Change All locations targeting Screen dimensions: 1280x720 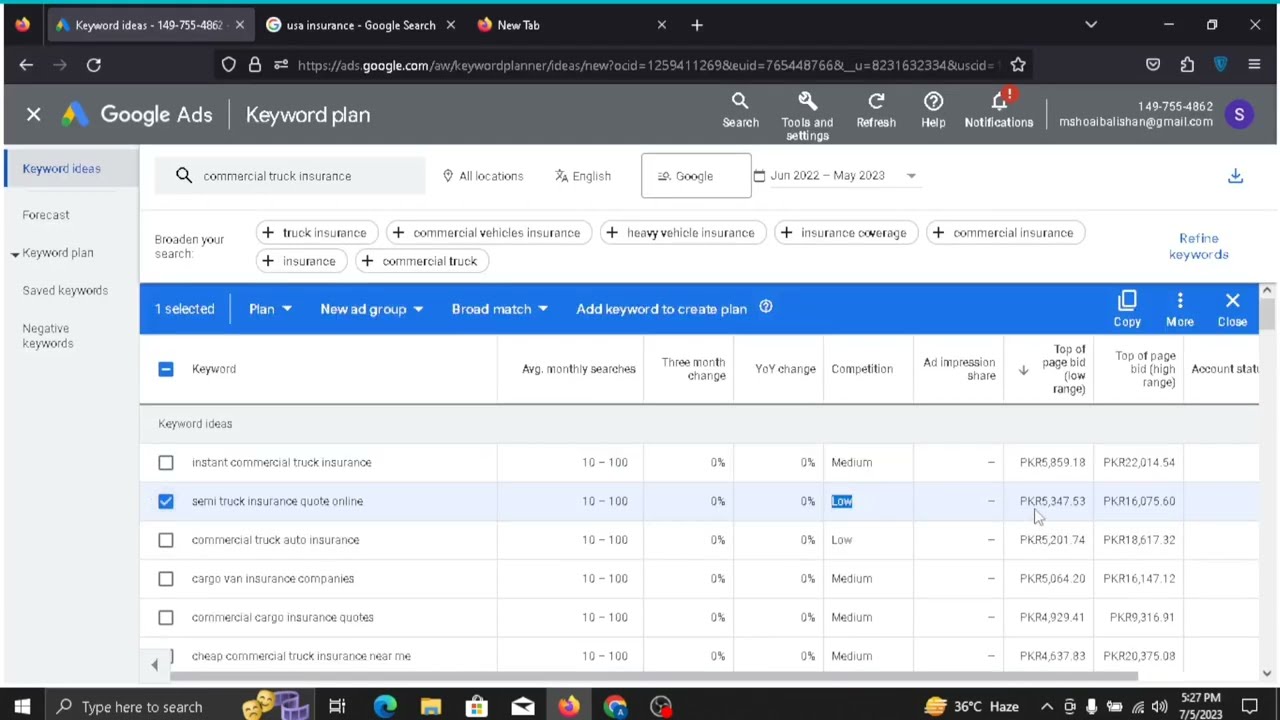pyautogui.click(x=482, y=176)
